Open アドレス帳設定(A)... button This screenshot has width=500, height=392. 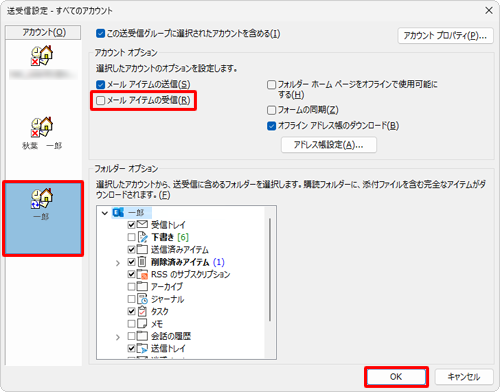tap(329, 145)
